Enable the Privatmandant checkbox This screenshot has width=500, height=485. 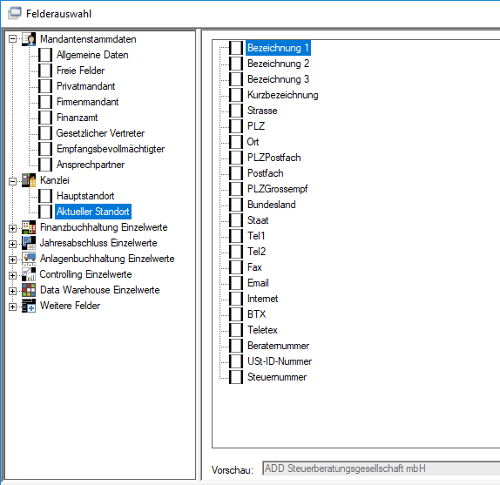[45, 86]
